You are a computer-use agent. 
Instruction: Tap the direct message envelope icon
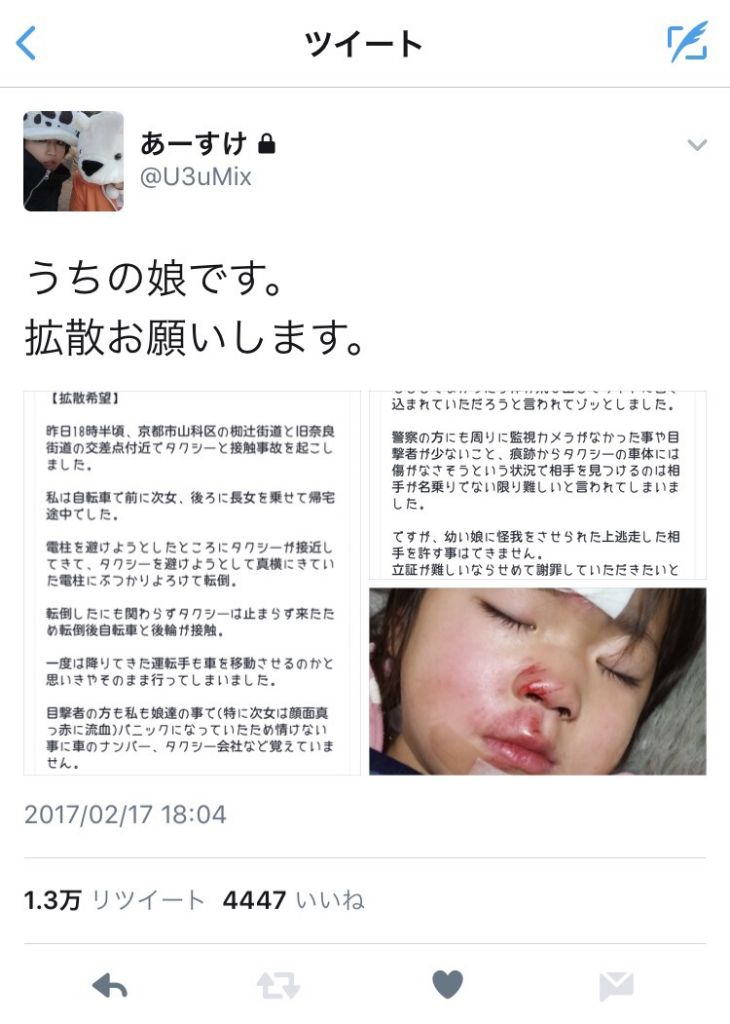(616, 985)
